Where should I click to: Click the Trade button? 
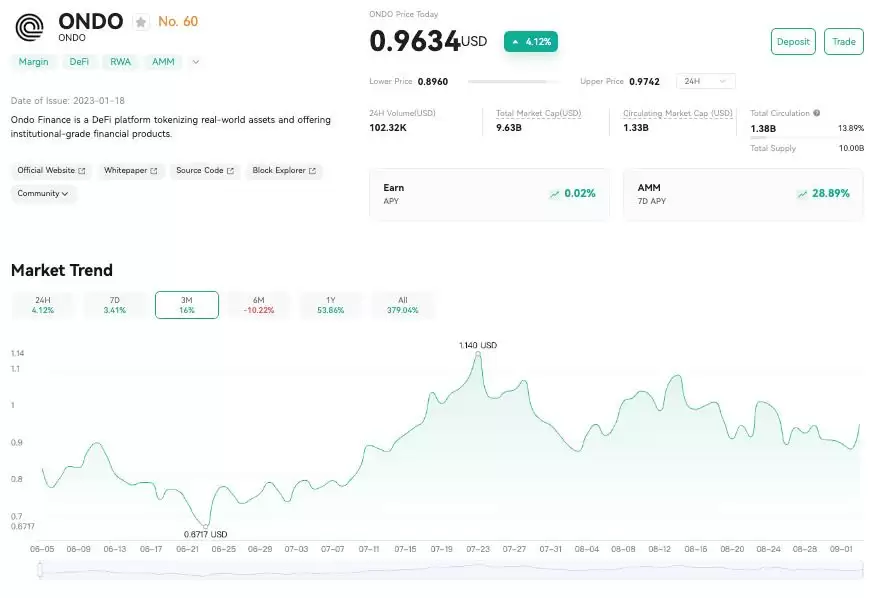[x=844, y=41]
